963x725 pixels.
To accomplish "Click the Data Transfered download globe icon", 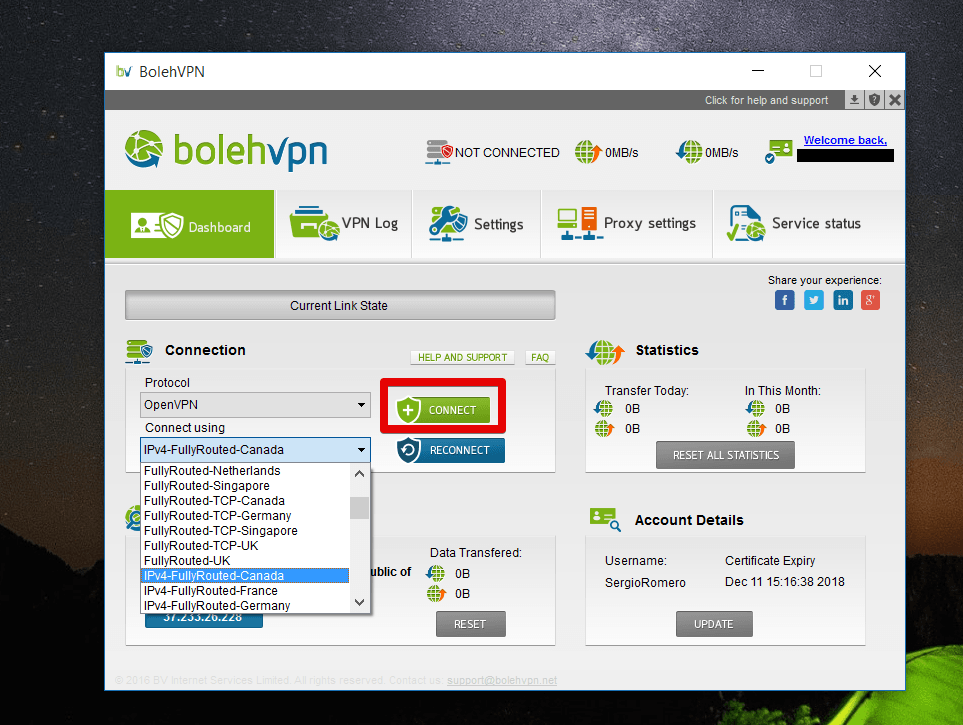I will 435,573.
